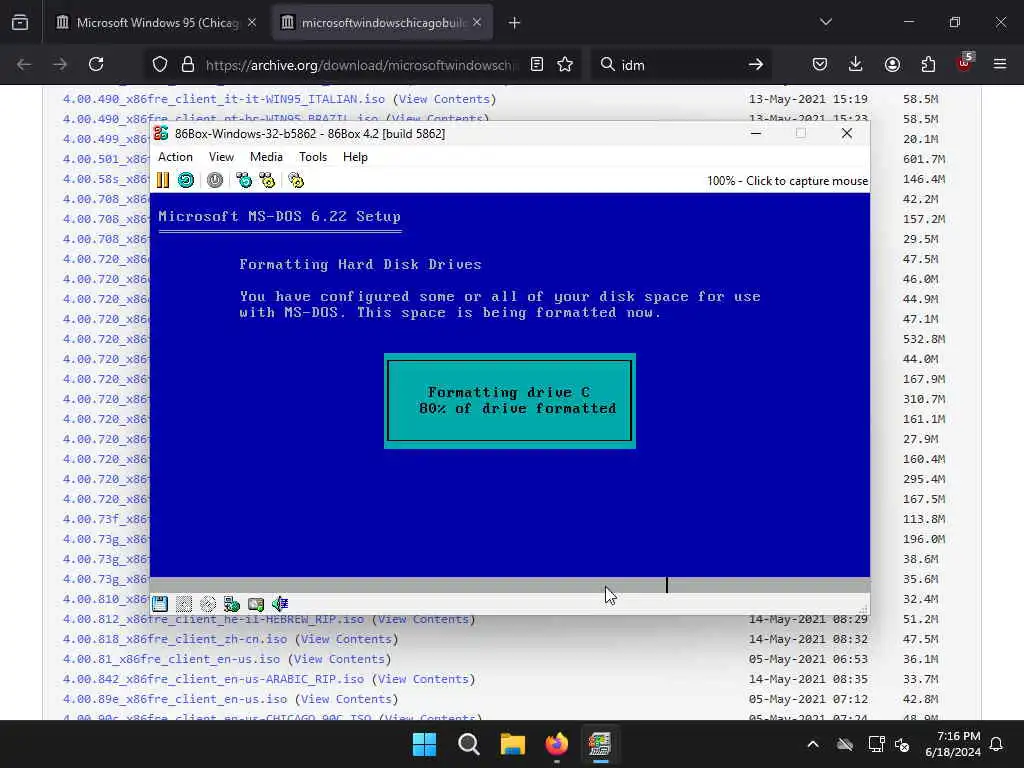The height and width of the screenshot is (768, 1024).
Task: Click the archive.org URL address field
Action: (360, 65)
